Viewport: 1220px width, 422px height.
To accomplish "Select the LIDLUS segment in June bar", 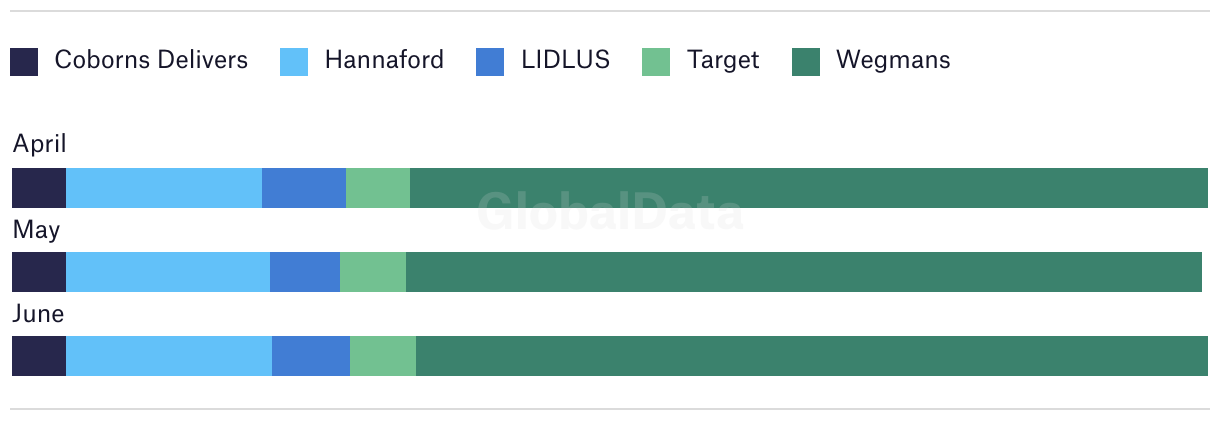I will pyautogui.click(x=311, y=356).
